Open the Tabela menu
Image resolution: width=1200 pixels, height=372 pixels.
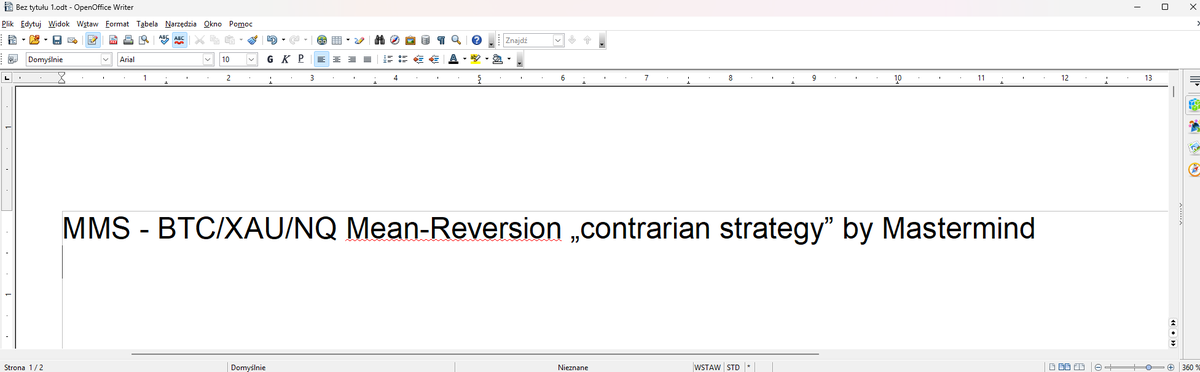click(x=147, y=23)
